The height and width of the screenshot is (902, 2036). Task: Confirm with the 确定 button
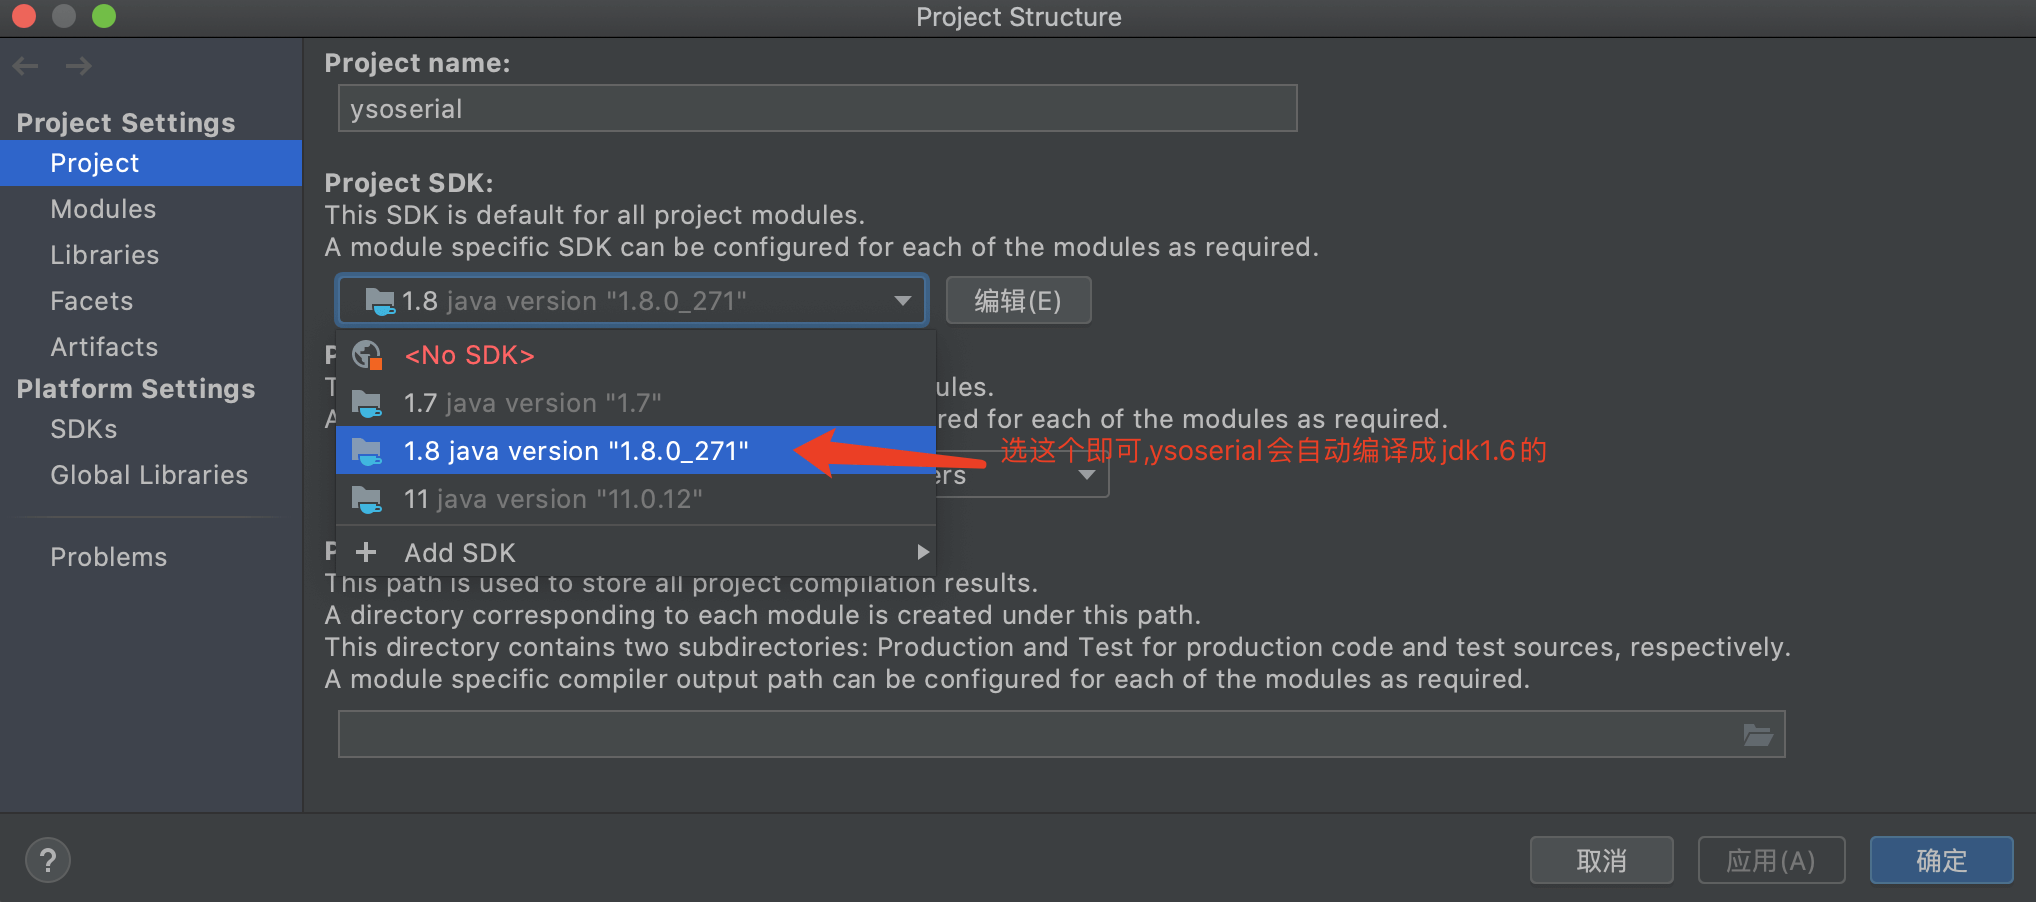coord(1941,860)
